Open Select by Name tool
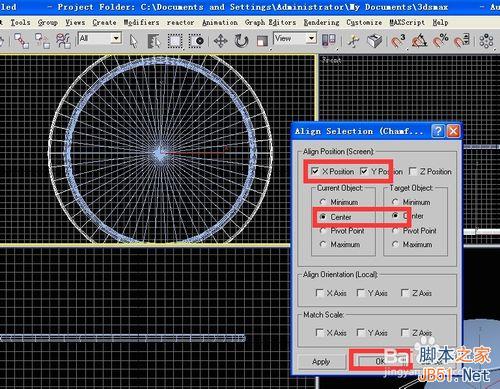This screenshot has width=500, height=389. tap(154, 41)
